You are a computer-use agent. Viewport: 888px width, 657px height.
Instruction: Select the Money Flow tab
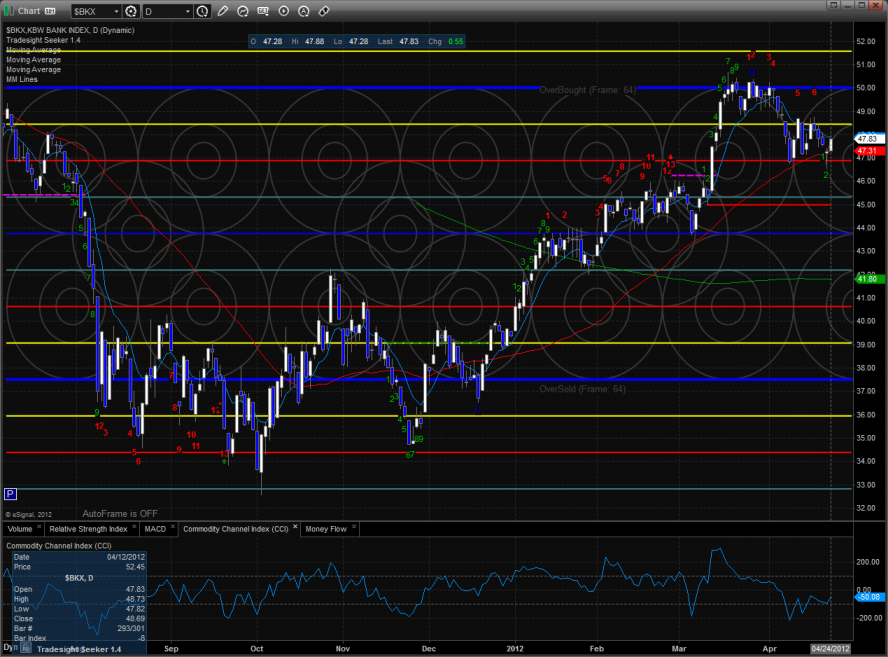[x=325, y=528]
